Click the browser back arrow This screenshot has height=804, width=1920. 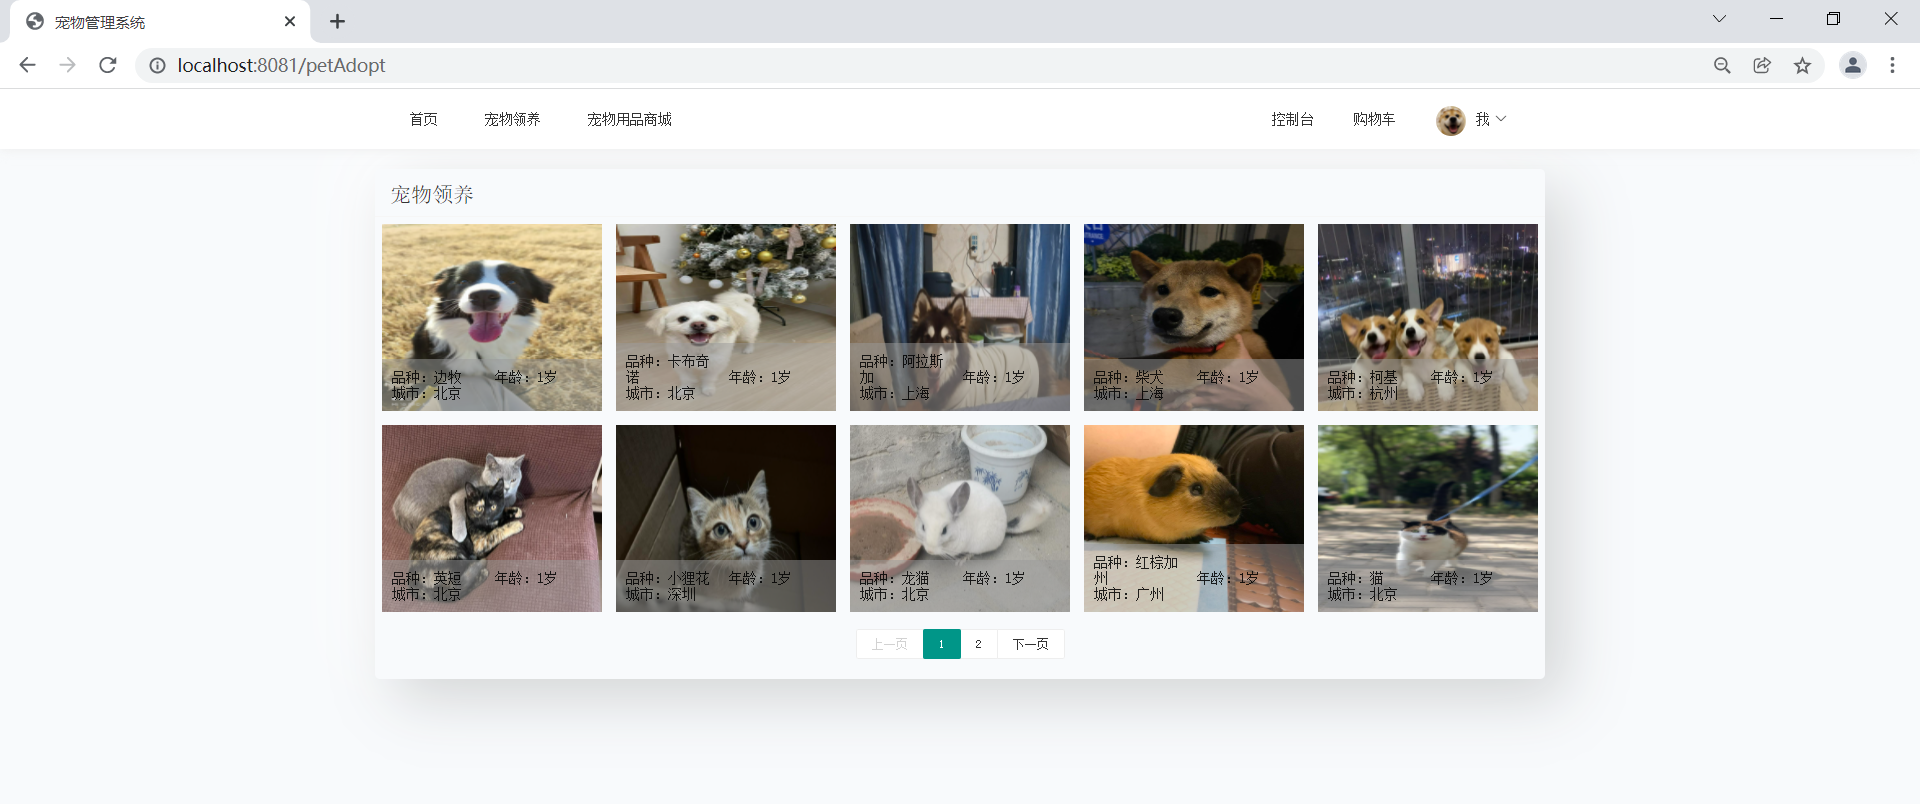click(27, 65)
